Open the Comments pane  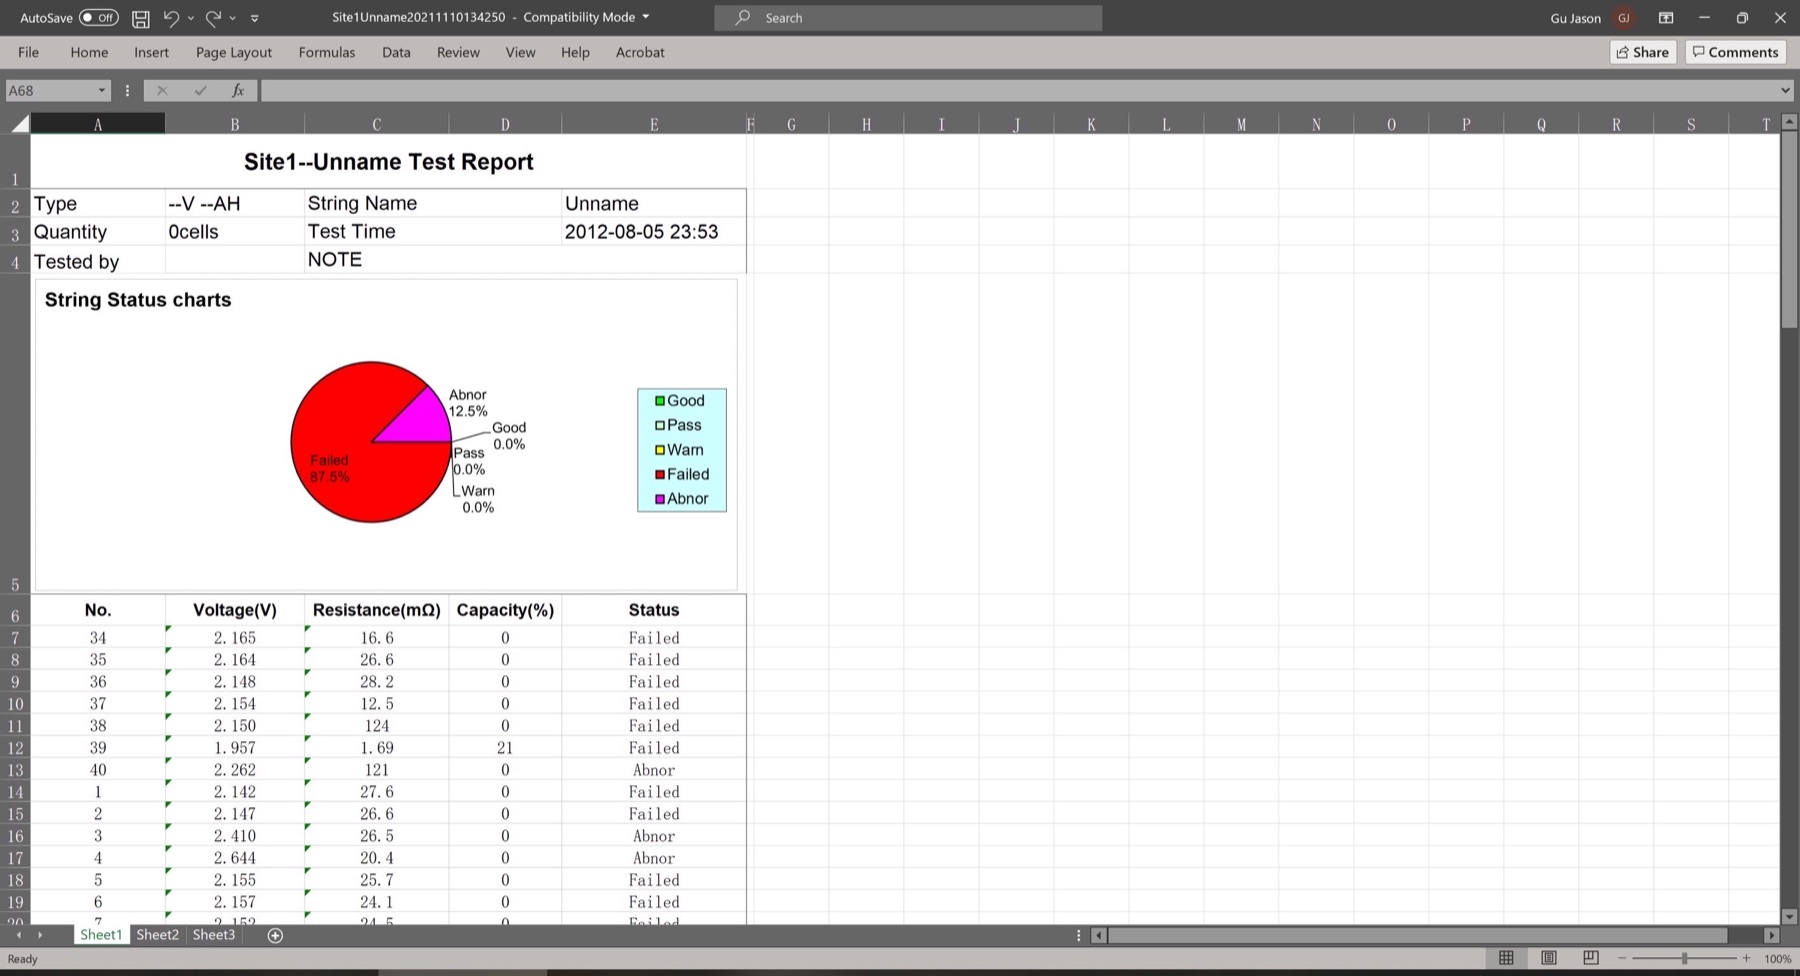coord(1735,52)
